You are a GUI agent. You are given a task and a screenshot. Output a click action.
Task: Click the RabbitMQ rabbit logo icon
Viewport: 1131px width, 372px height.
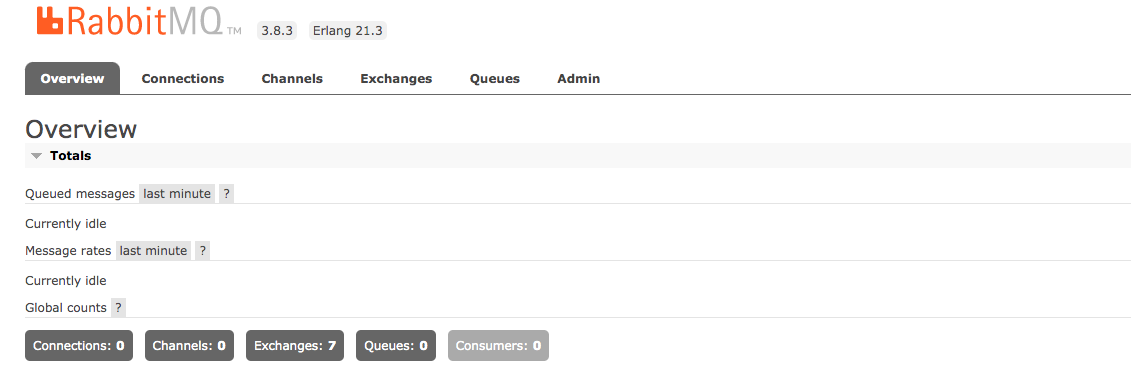click(50, 21)
